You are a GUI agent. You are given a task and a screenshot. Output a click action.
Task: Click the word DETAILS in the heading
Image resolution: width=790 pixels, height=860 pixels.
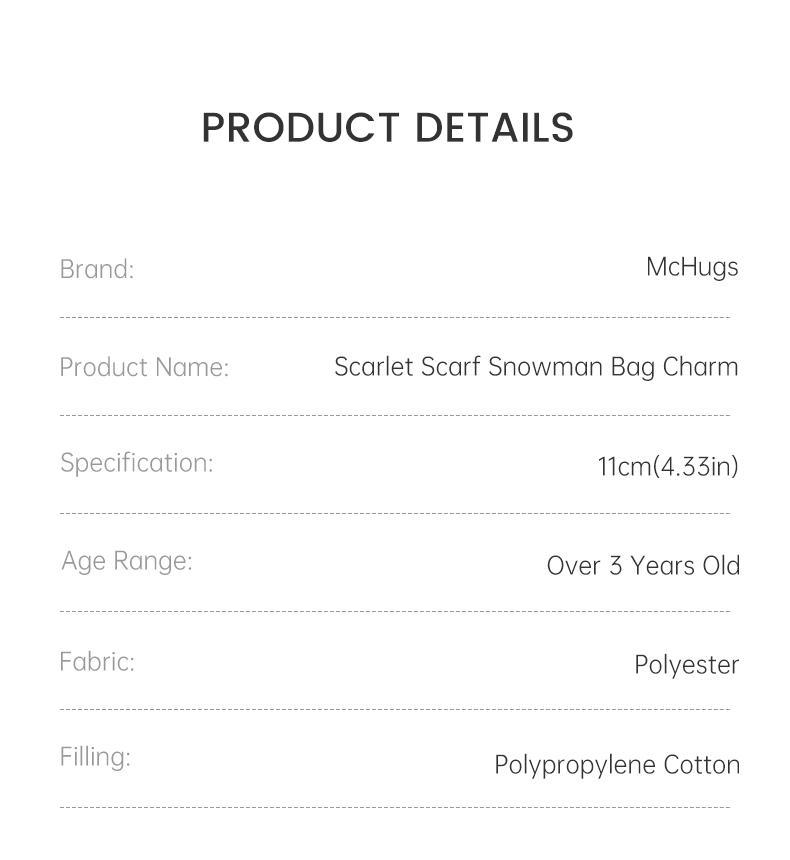click(494, 128)
